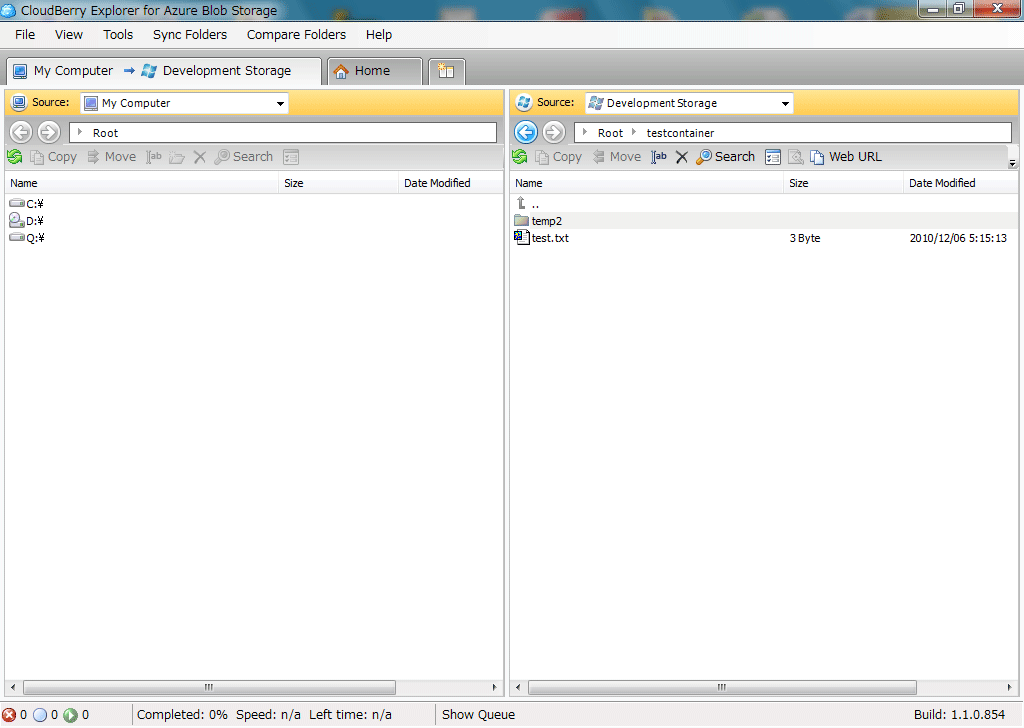Switch to the Home tab
The width and height of the screenshot is (1024, 728).
coord(375,71)
